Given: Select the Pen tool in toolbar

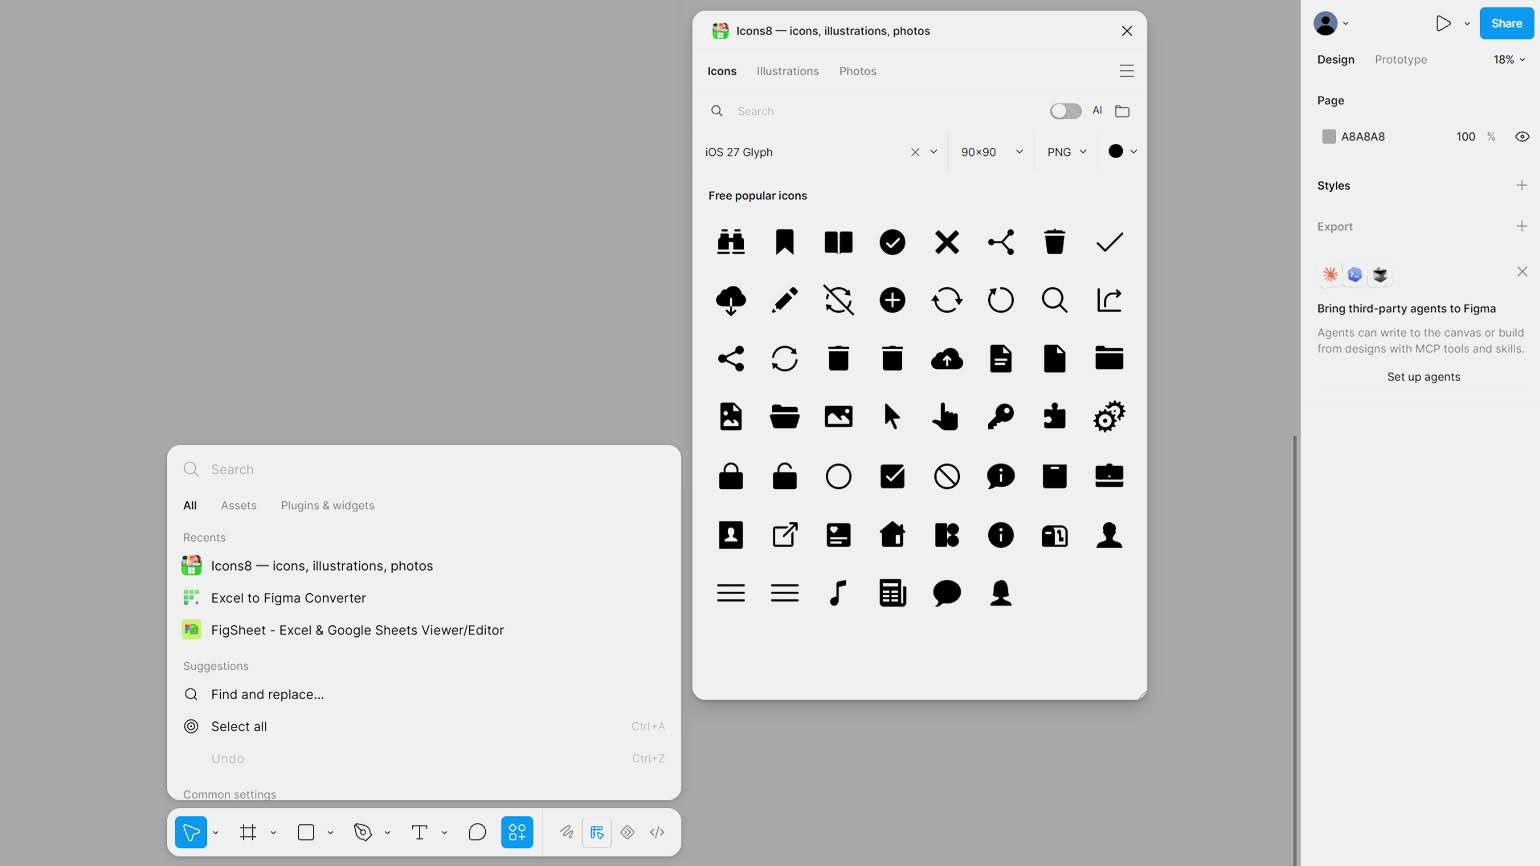Looking at the screenshot, I should tap(363, 832).
